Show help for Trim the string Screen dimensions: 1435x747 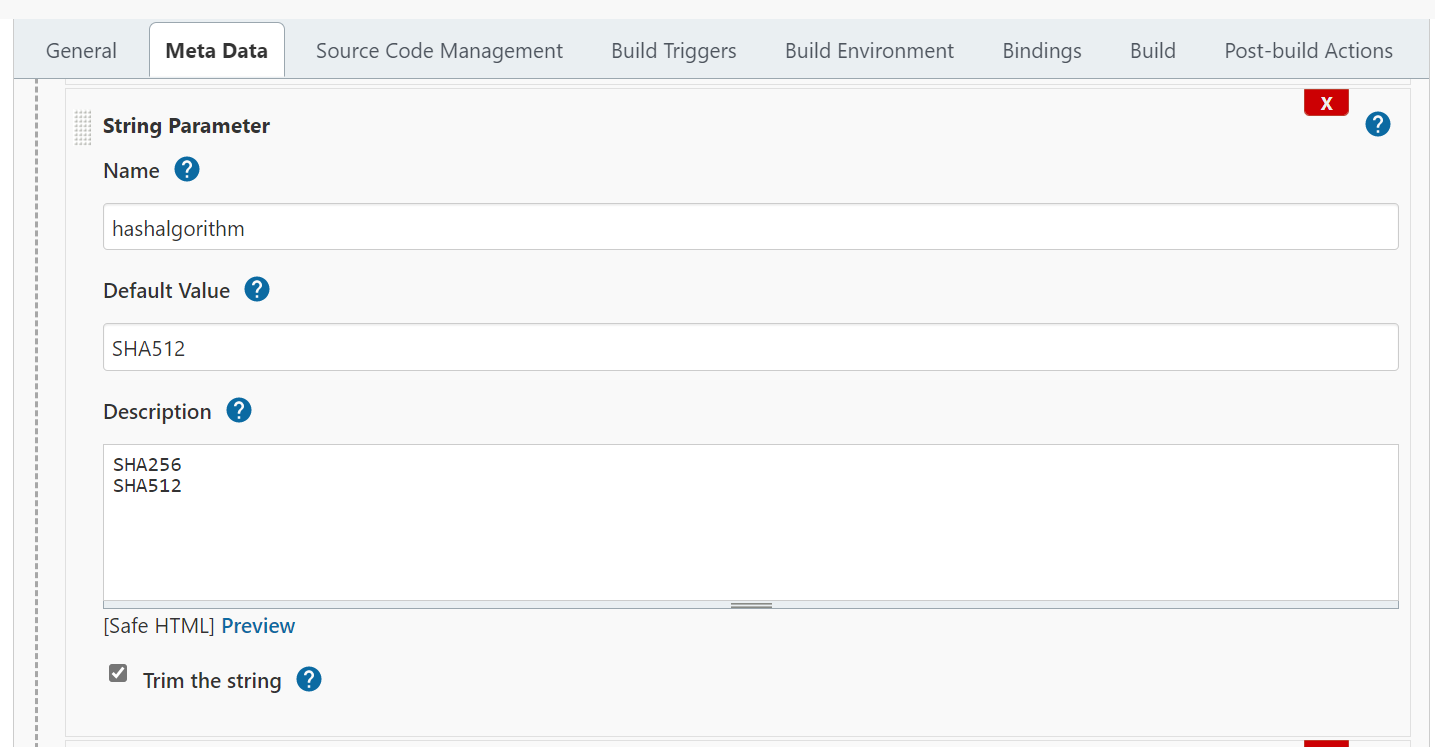click(309, 680)
